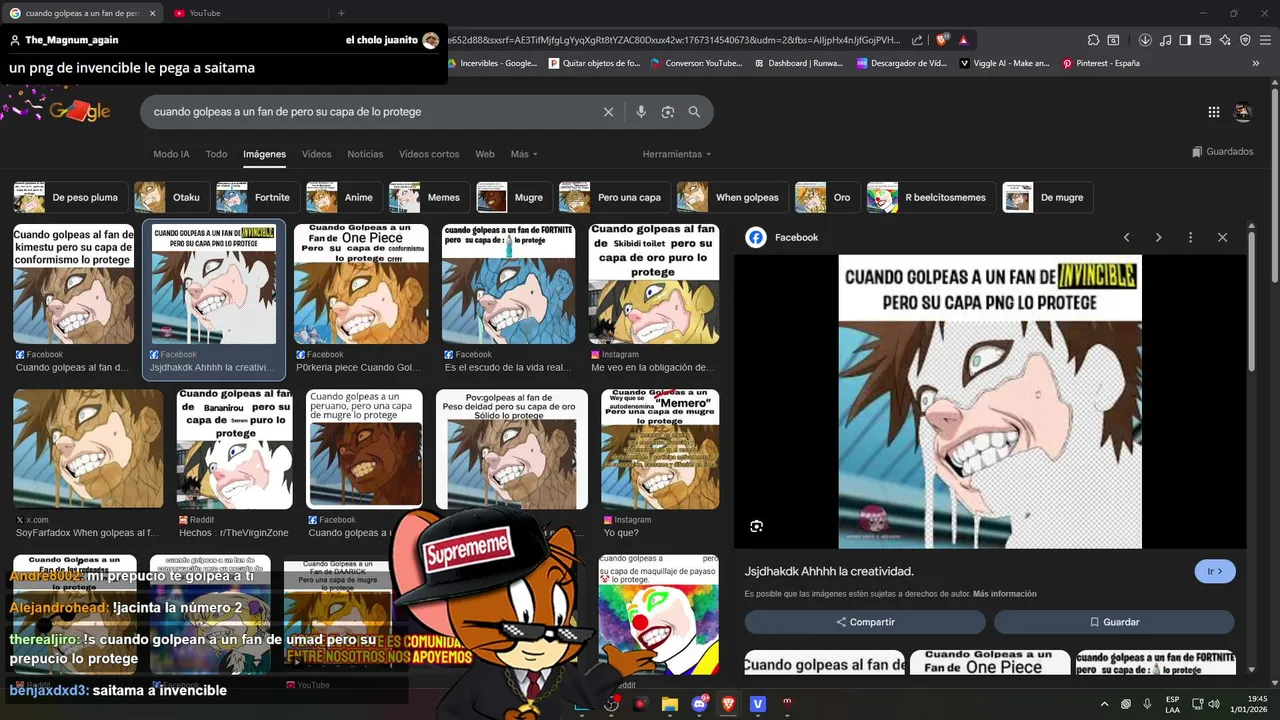Open Google account profile avatar
Screen dimensions: 1280x720
pyautogui.click(x=1243, y=112)
